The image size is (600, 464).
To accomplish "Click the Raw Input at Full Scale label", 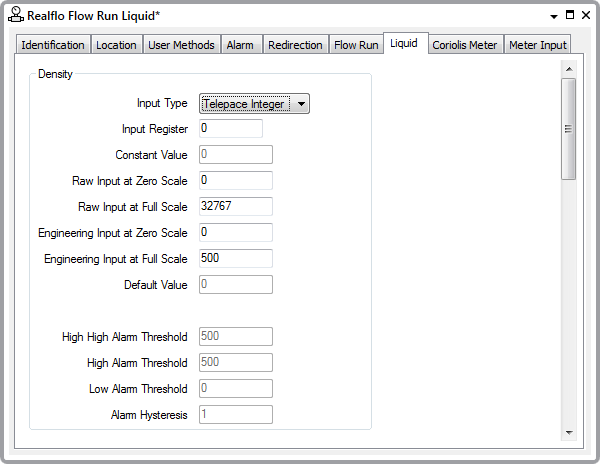I will pyautogui.click(x=133, y=207).
